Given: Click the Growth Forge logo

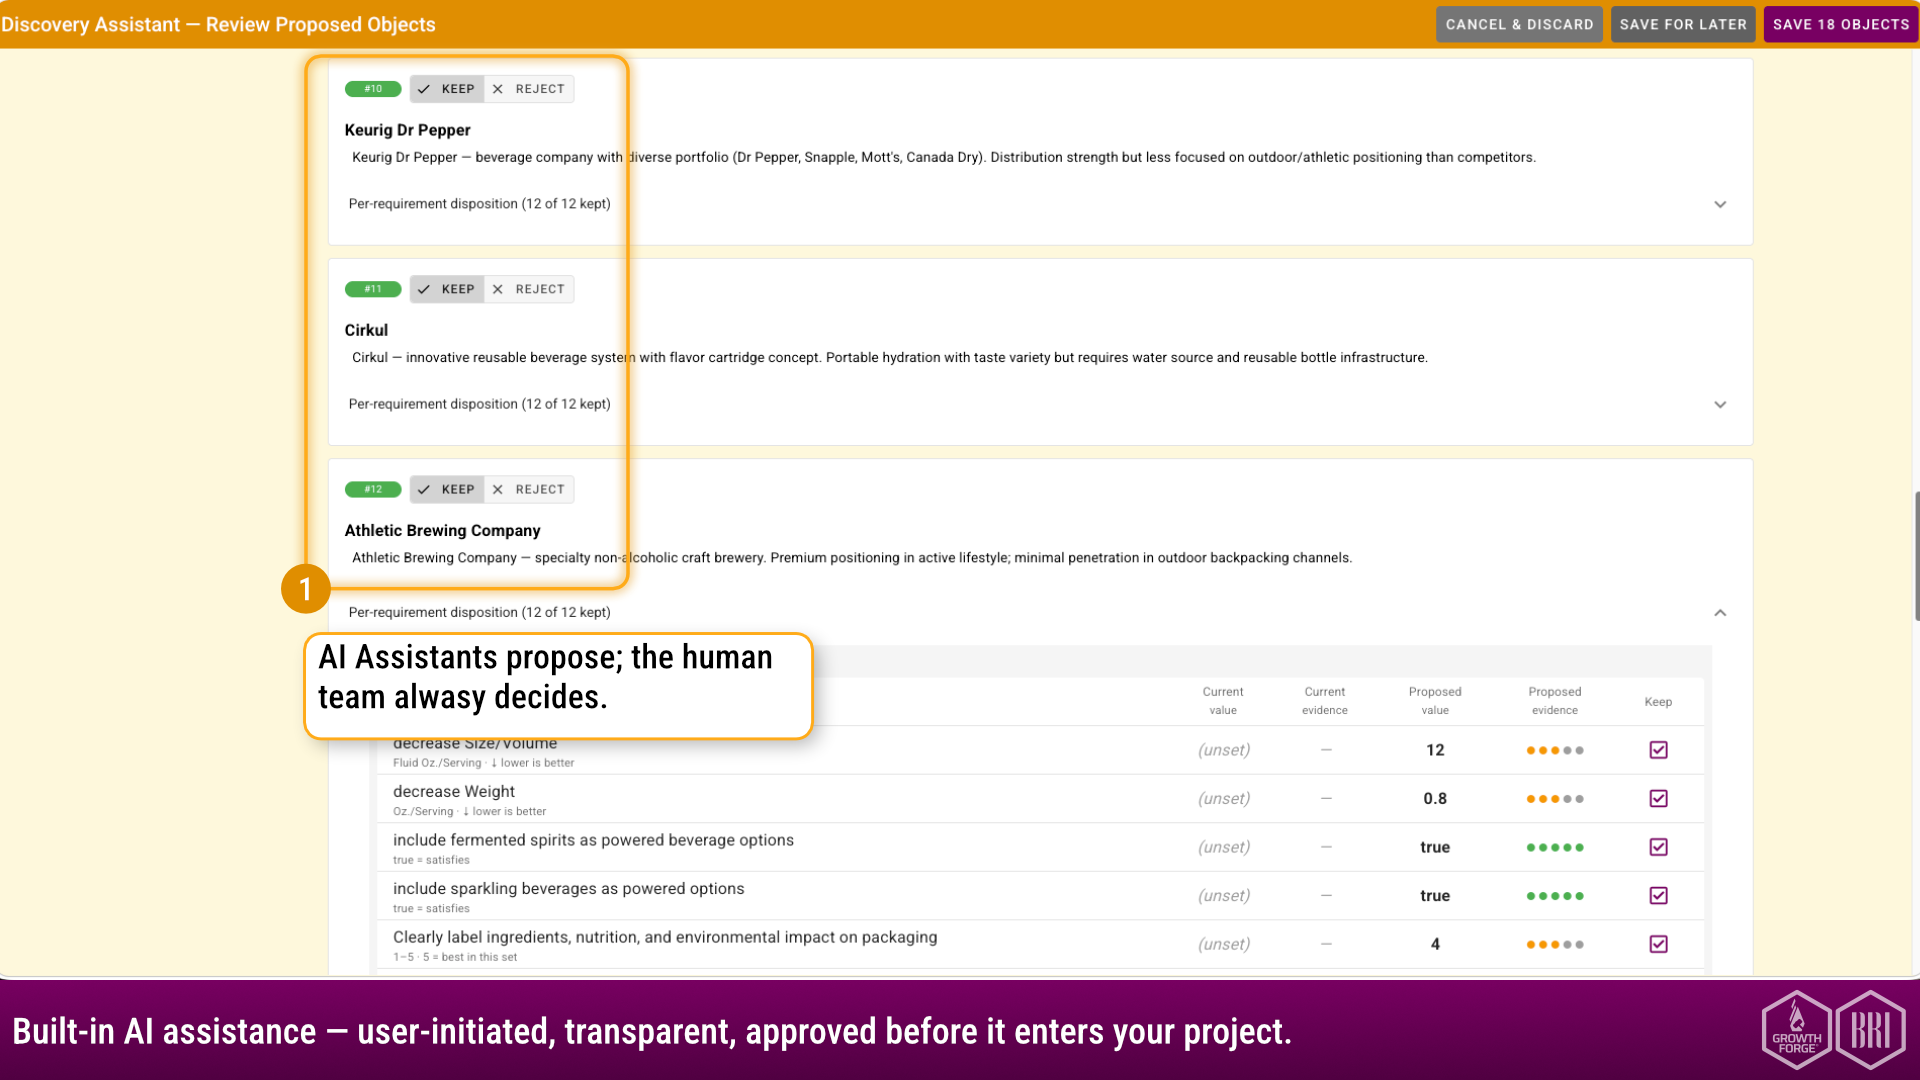Looking at the screenshot, I should coord(1796,1029).
